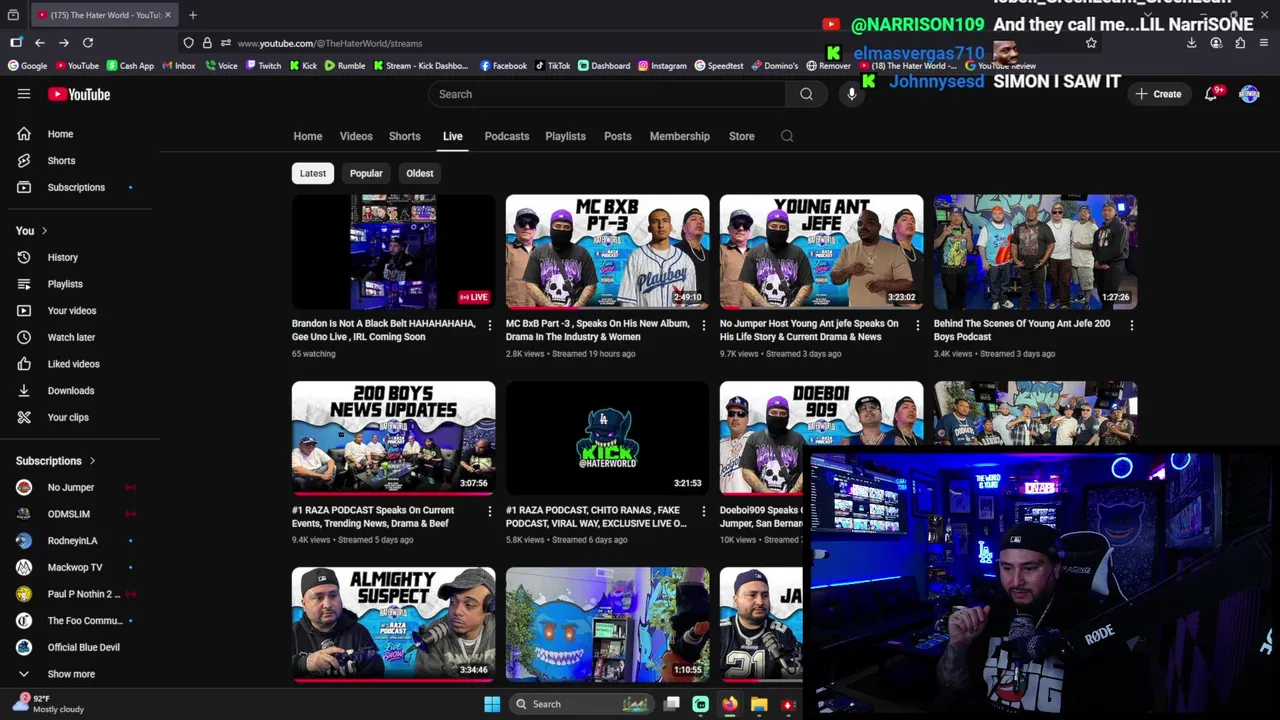
Task: Open options for #1 RAZA PODCAST Current Events video
Action: (489, 511)
